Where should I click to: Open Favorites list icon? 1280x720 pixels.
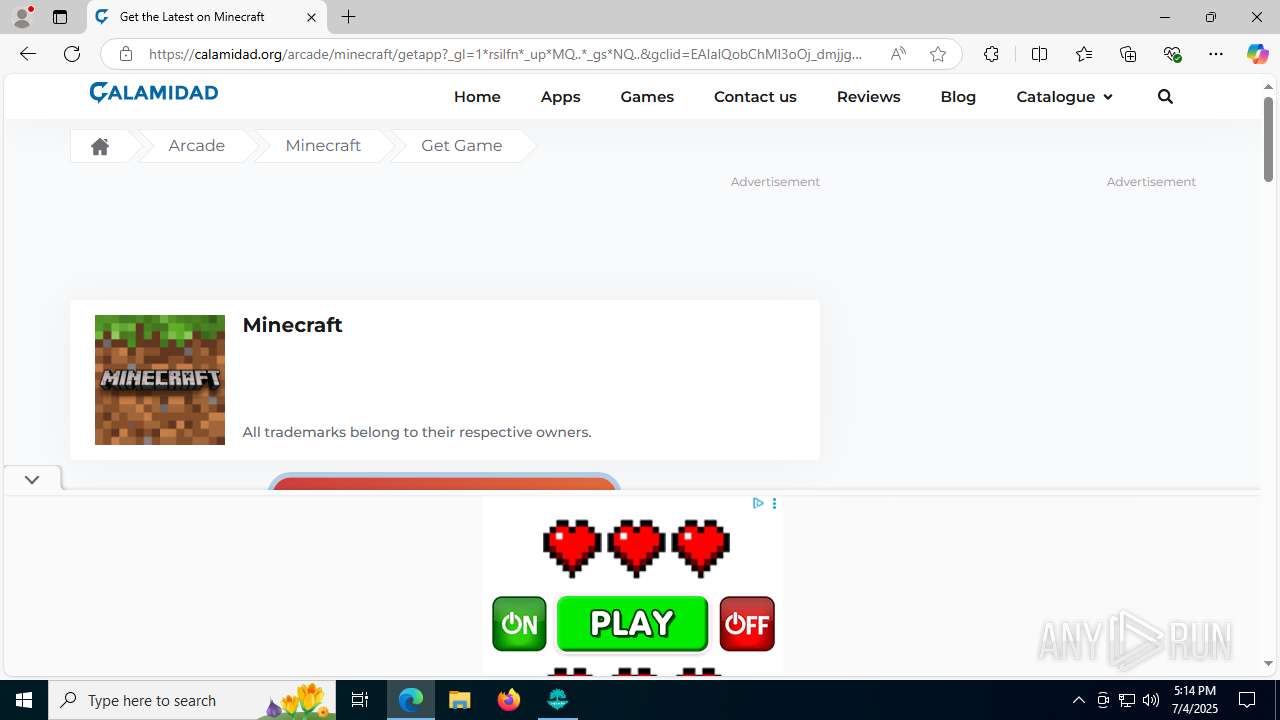(x=1084, y=54)
